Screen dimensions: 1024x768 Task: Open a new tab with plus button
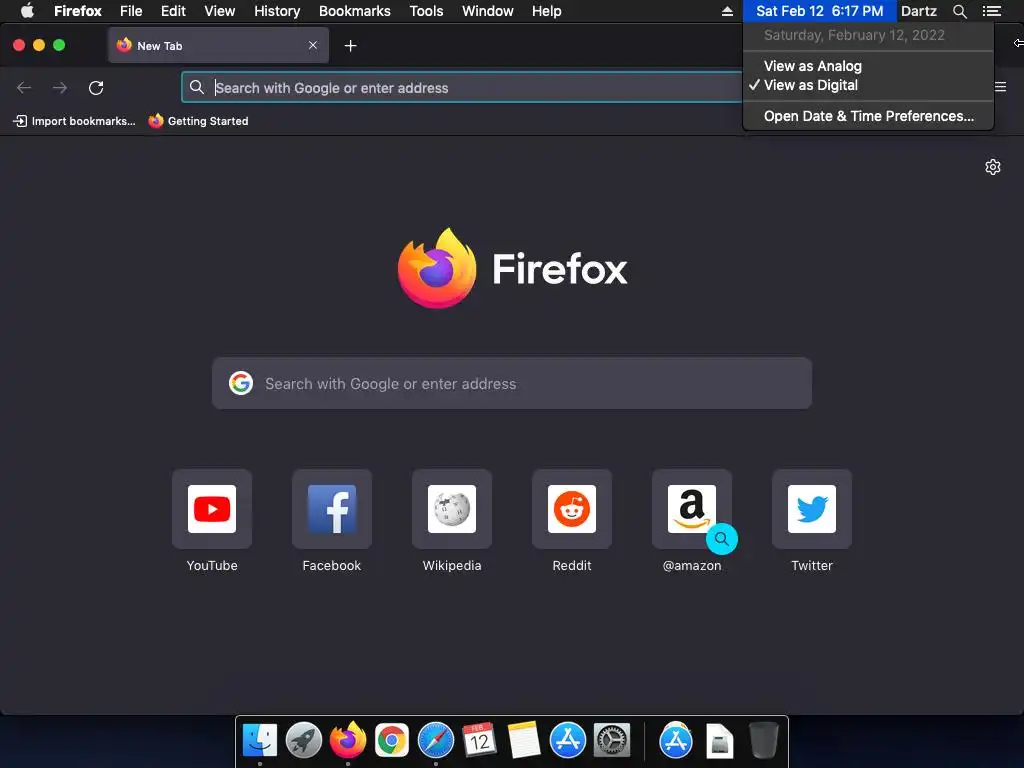tap(351, 46)
